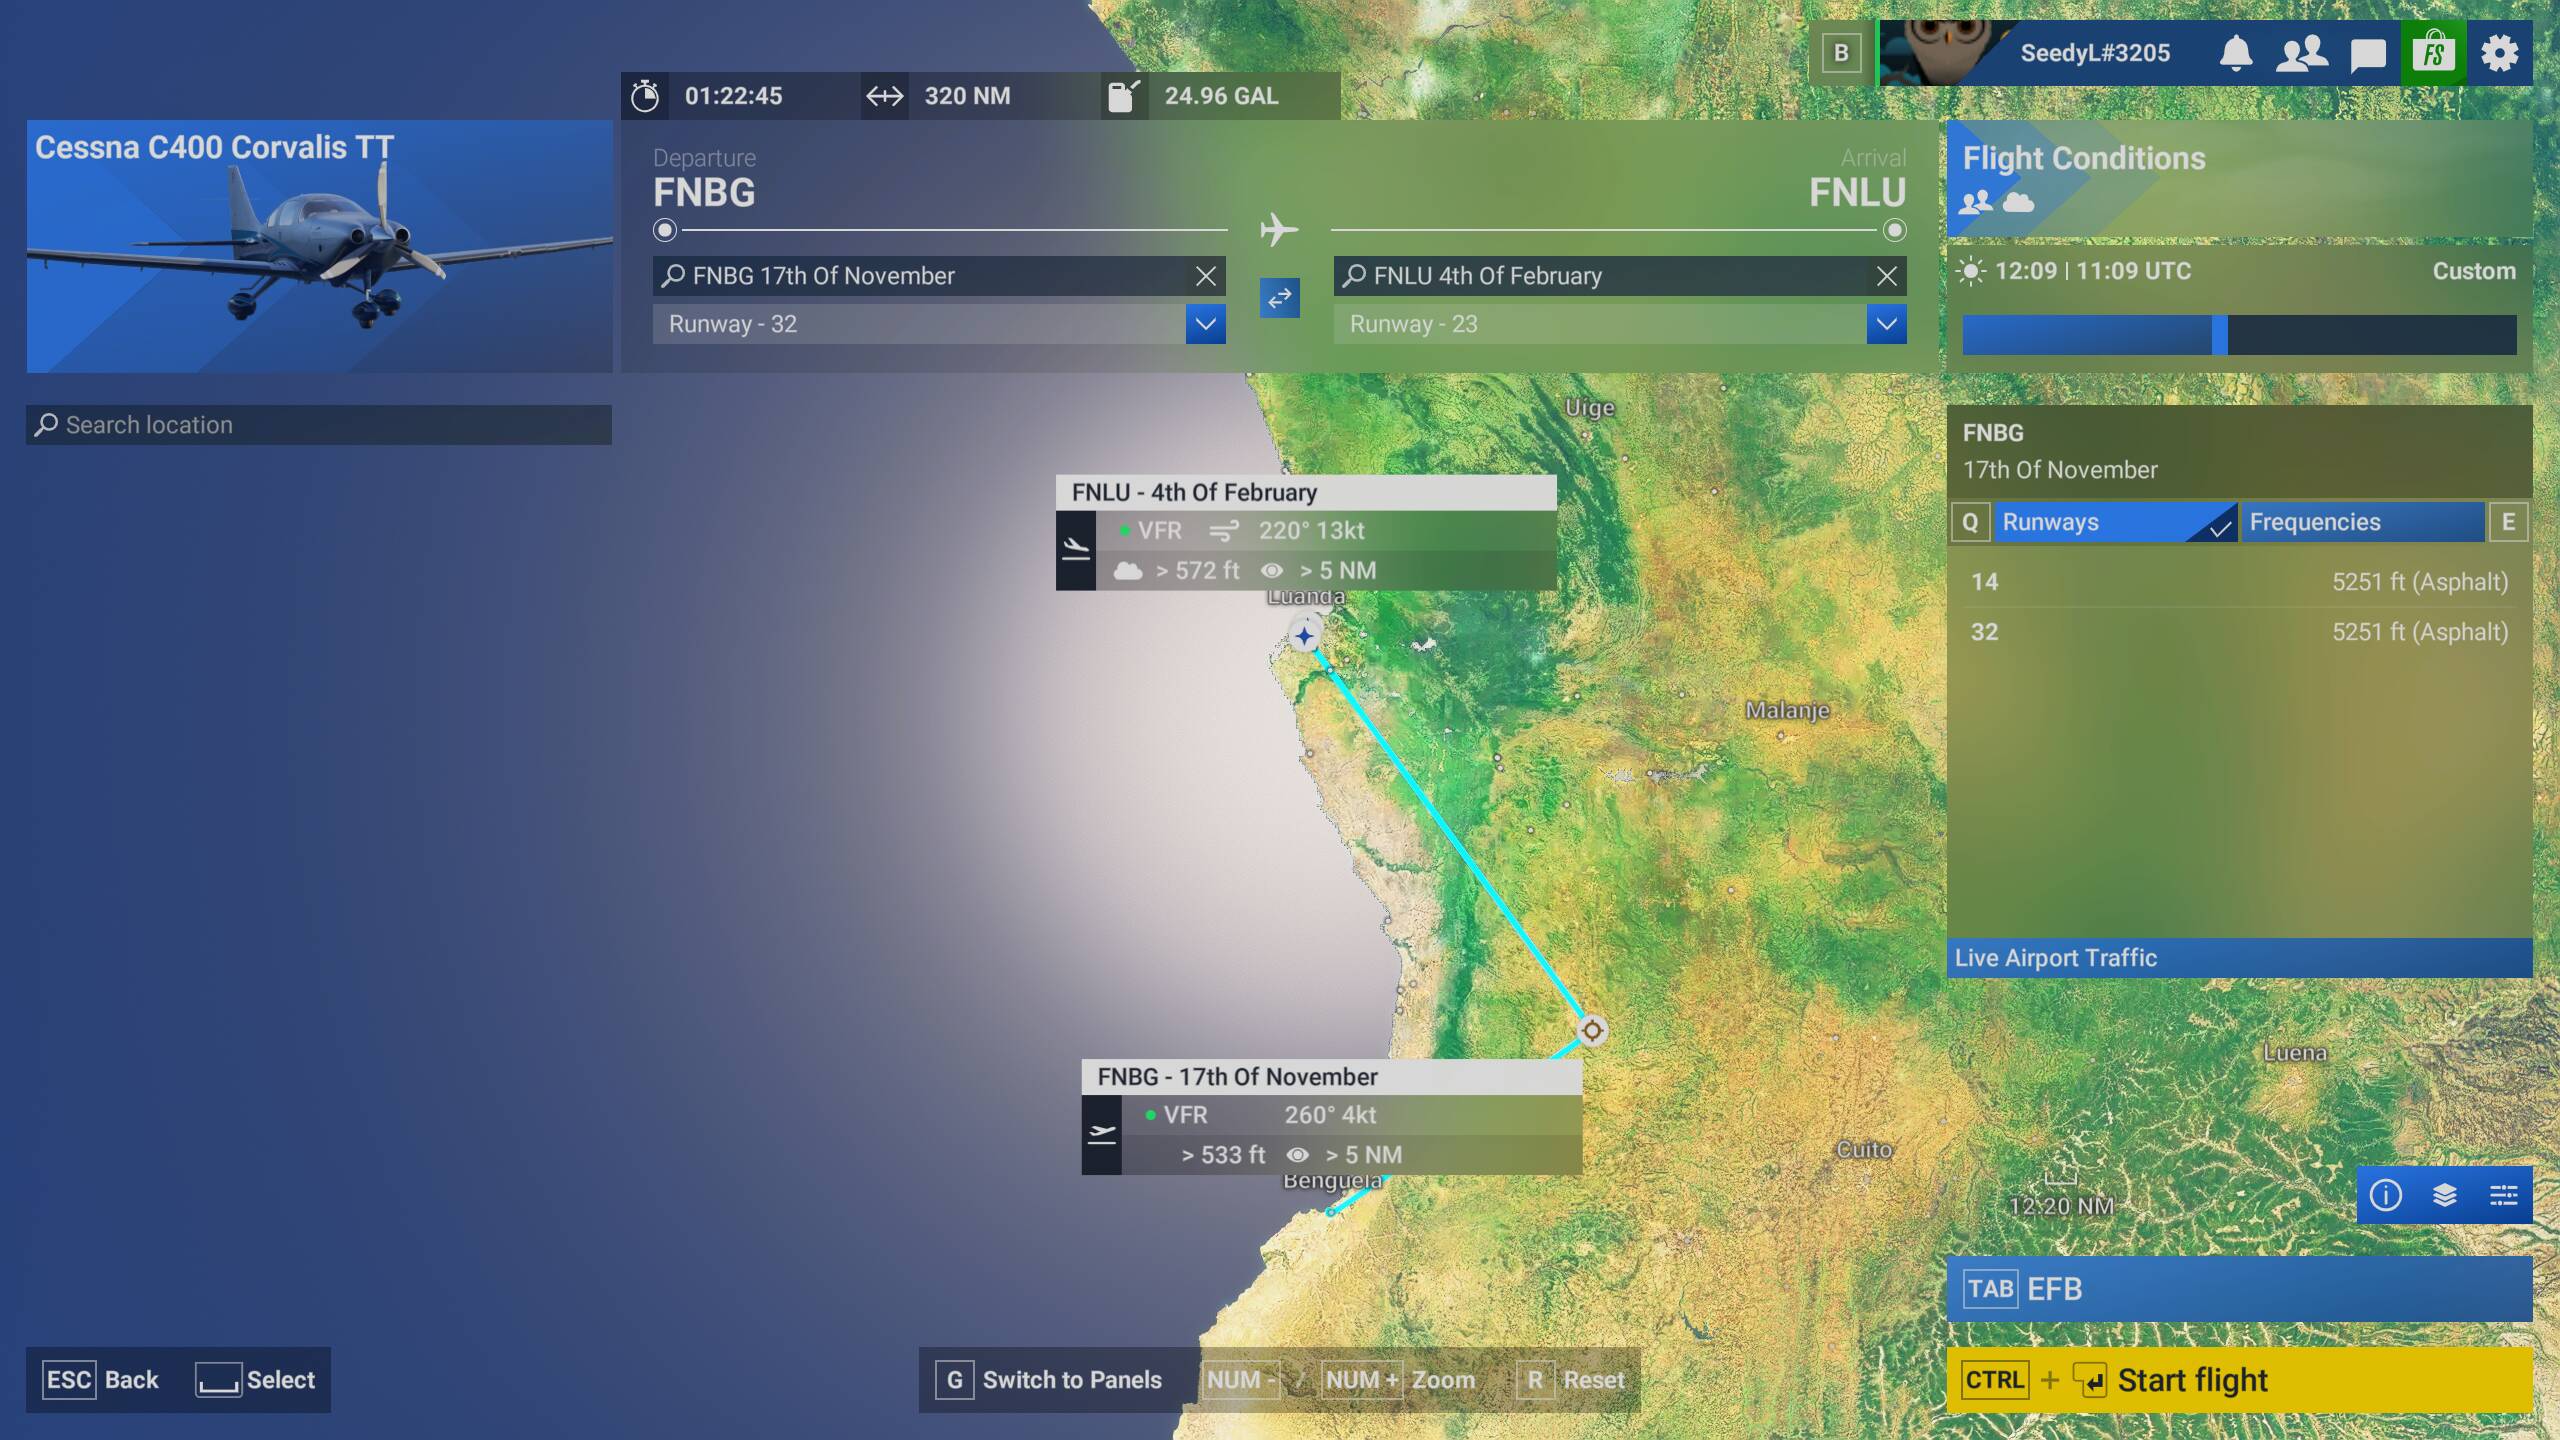Screen dimensions: 2560x1440
Task: Open the marketplace FS bag icon
Action: tap(2433, 53)
